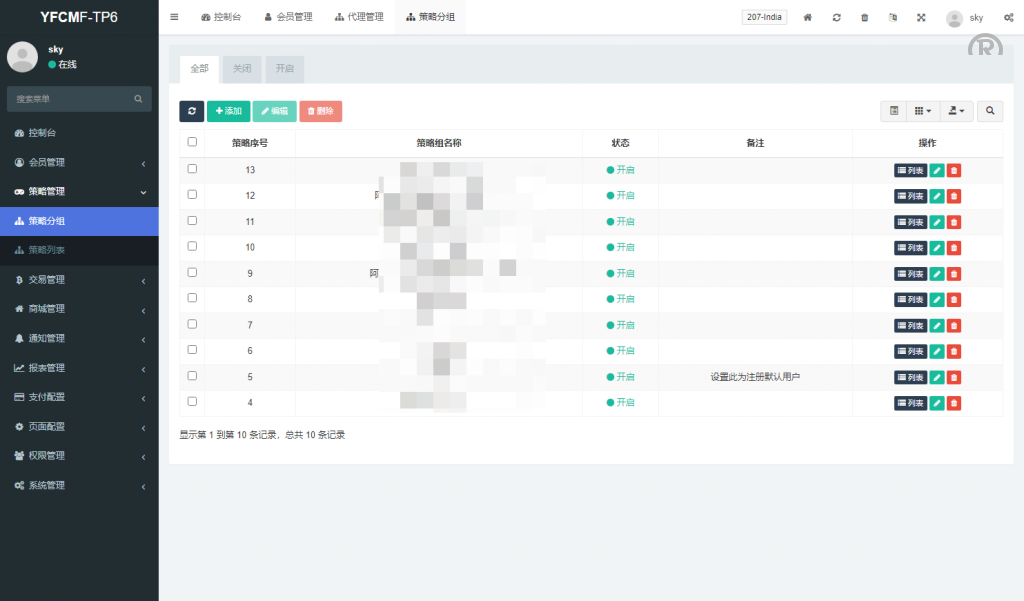Screen dimensions: 1024x601
Task: Switch to the 关闭 filter tab
Action: (x=242, y=69)
